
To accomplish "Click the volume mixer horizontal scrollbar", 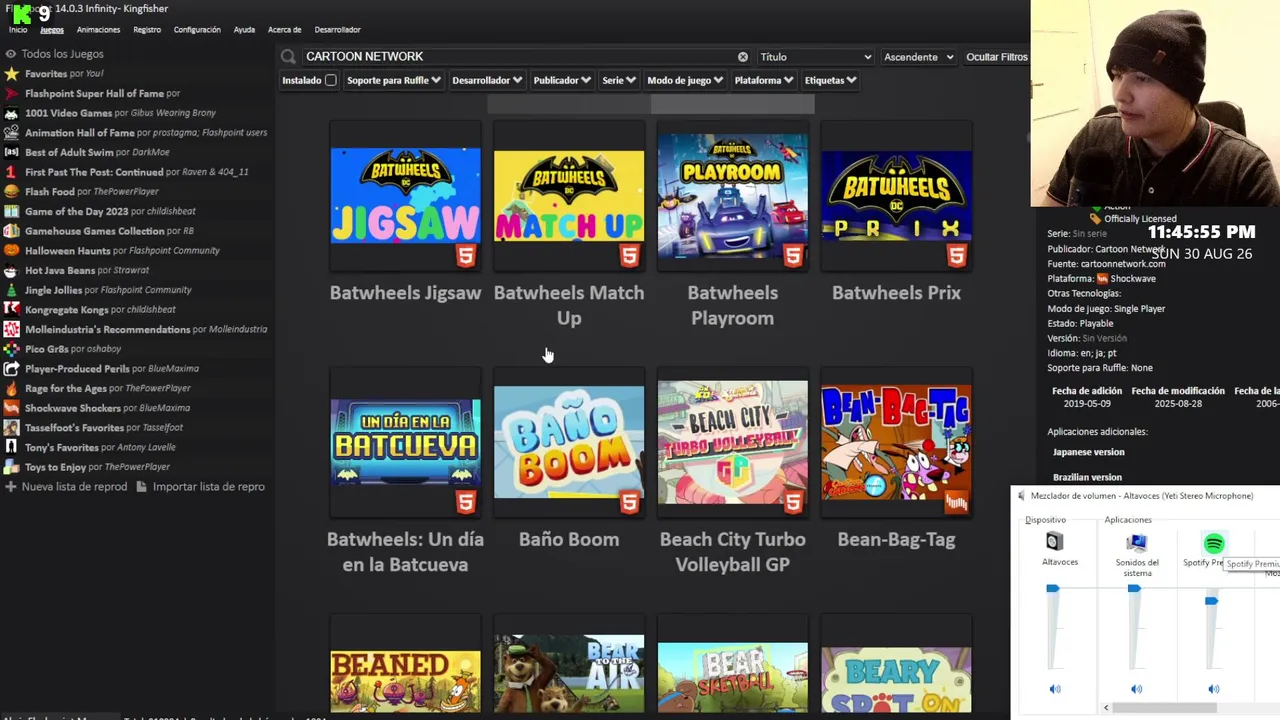I will pyautogui.click(x=1165, y=708).
